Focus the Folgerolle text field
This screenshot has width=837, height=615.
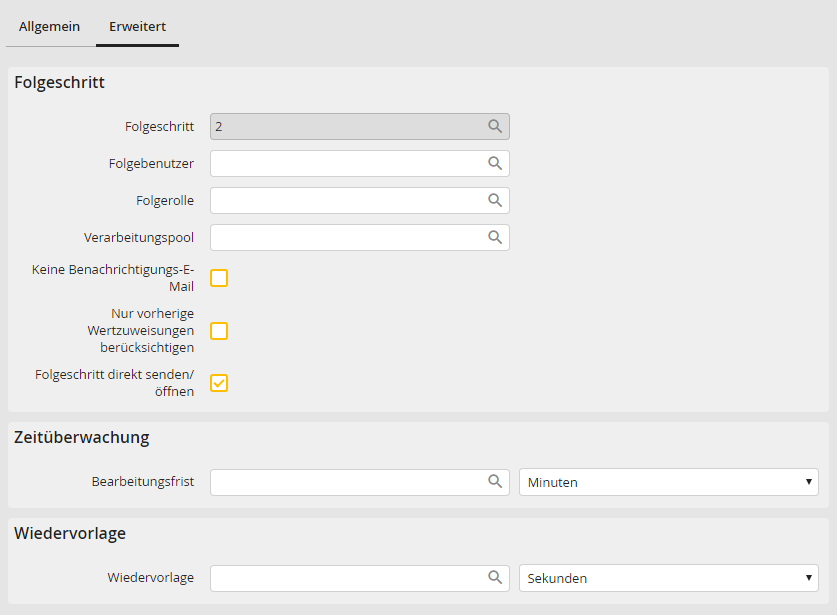pos(346,201)
